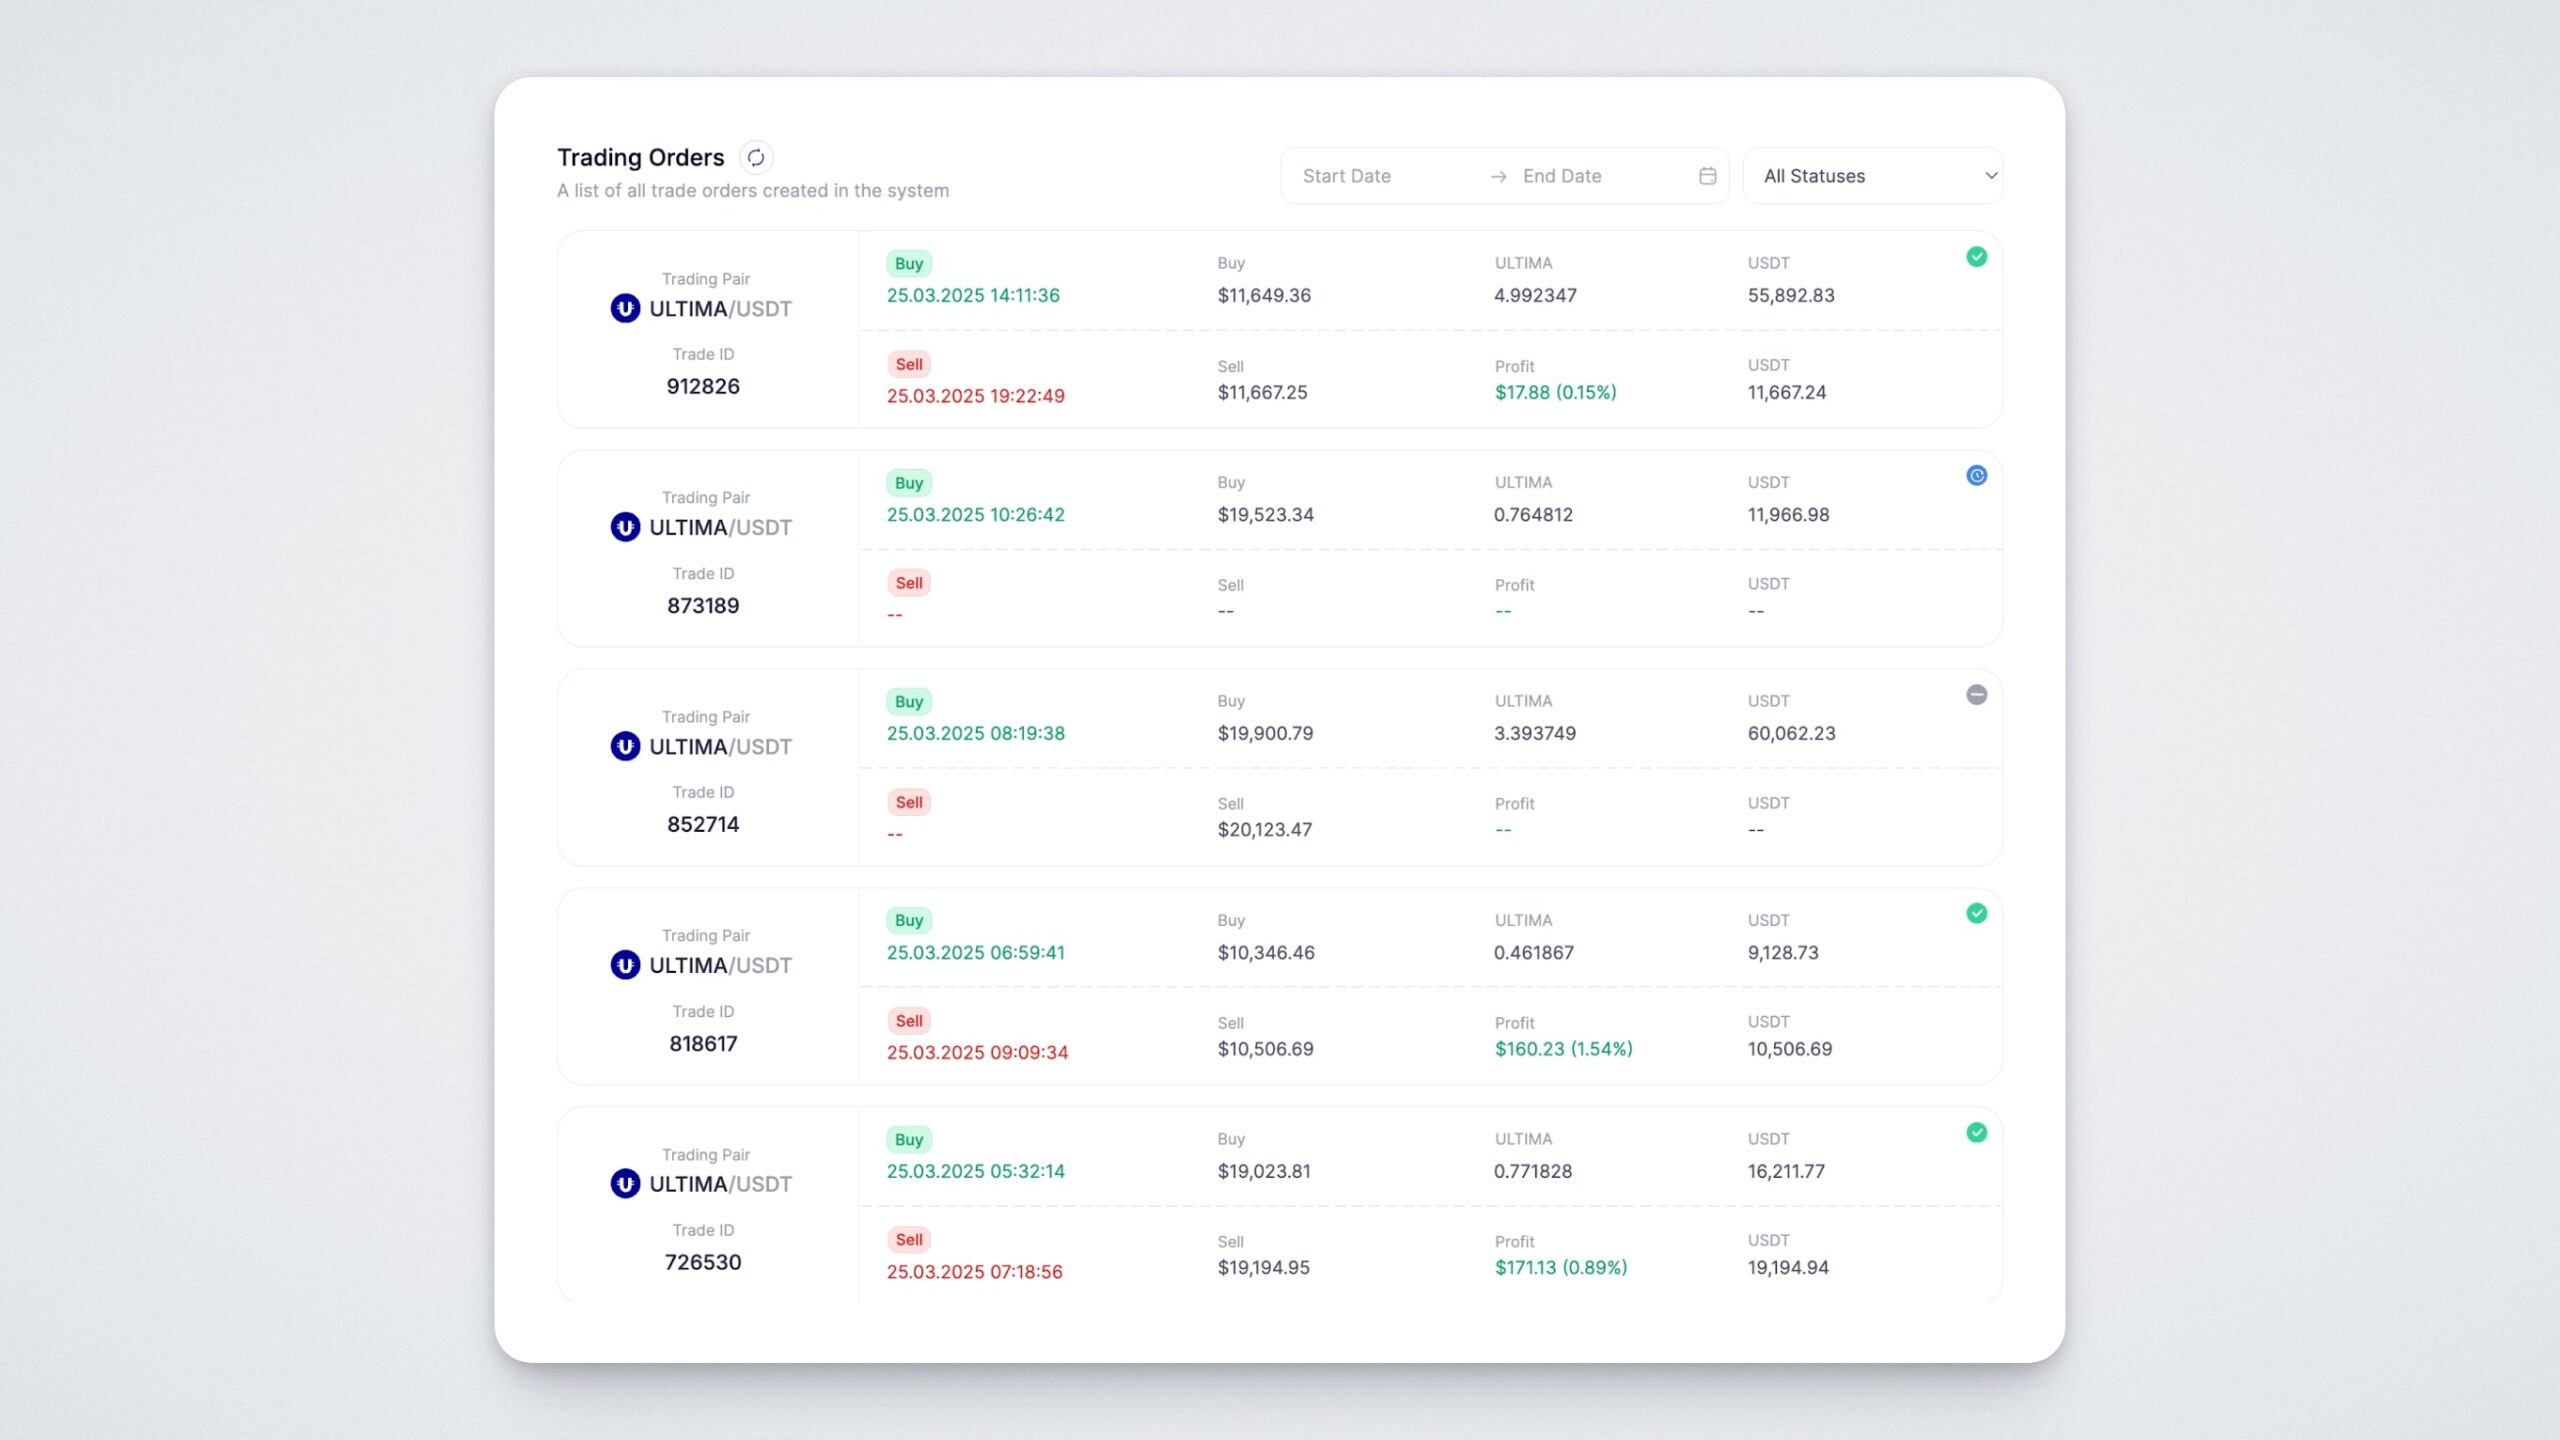Click green completed status icon for trade 912826
Image resolution: width=2560 pixels, height=1440 pixels.
coord(1976,257)
